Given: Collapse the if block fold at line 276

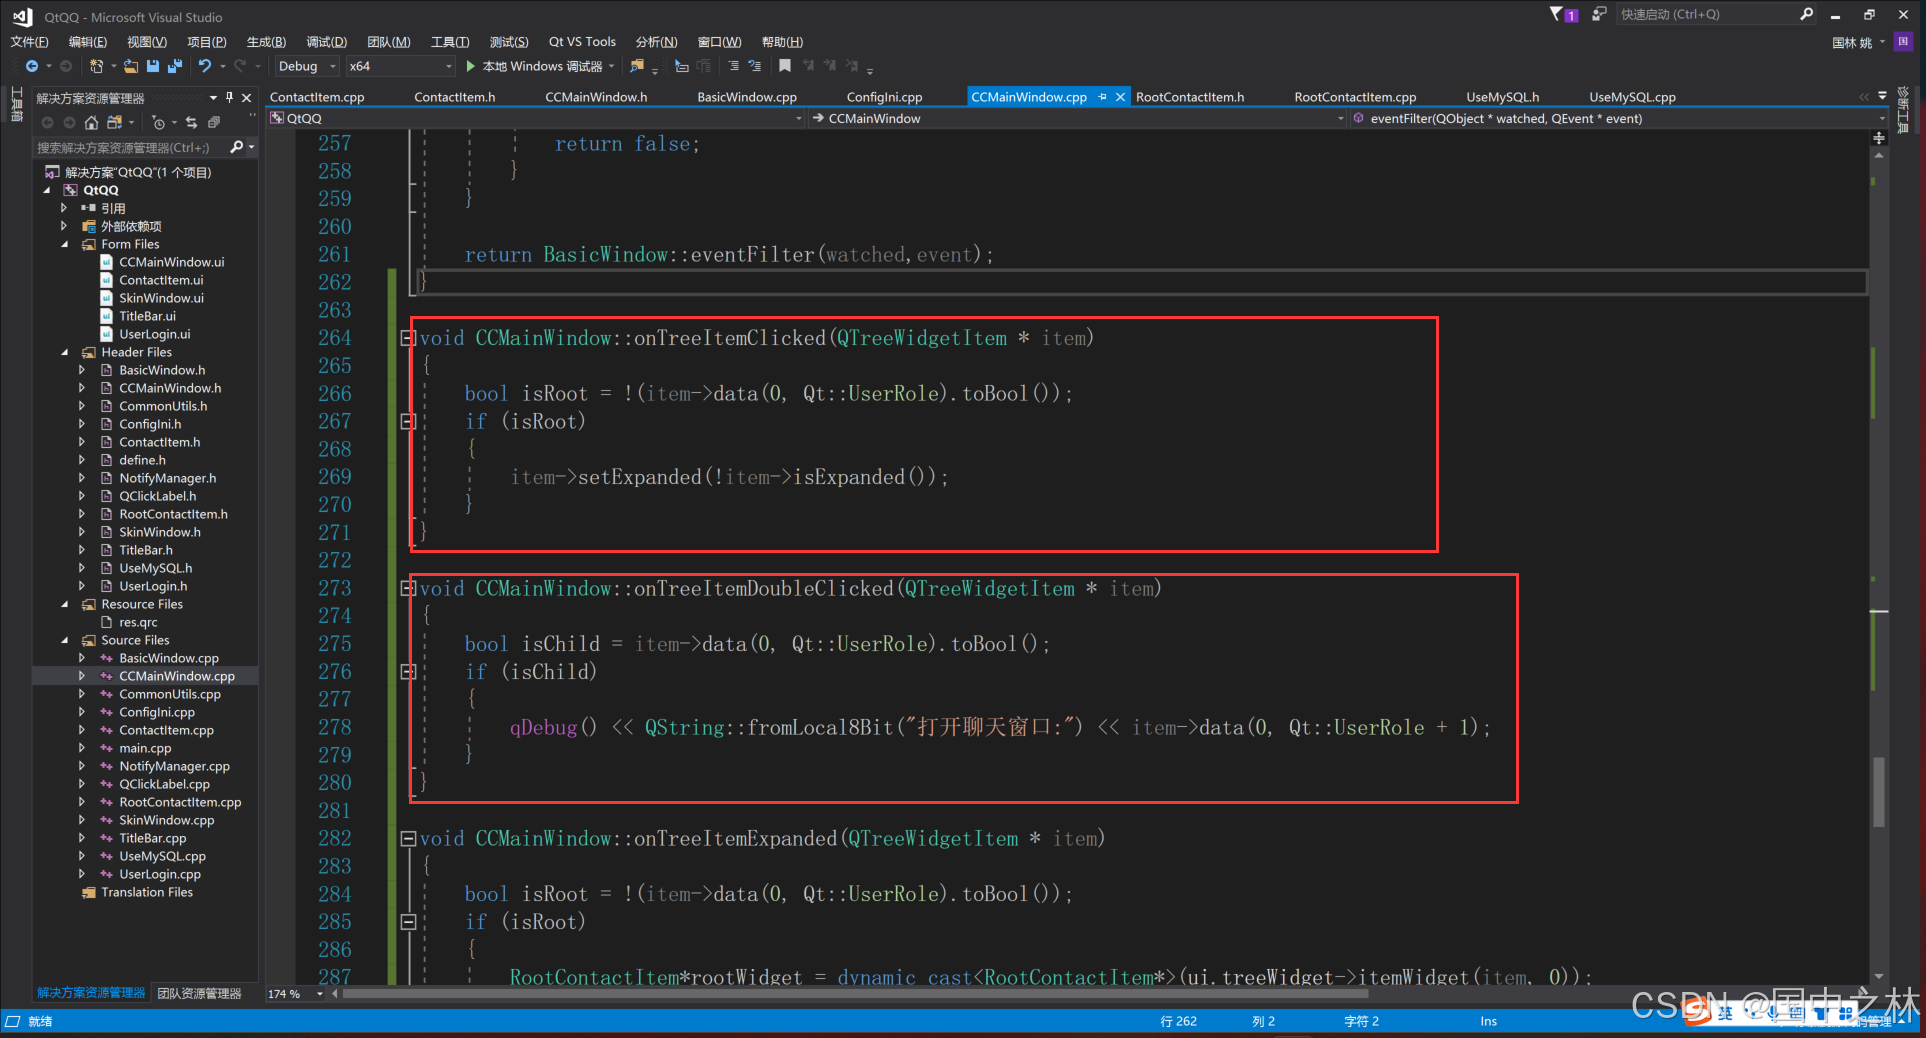Looking at the screenshot, I should coord(408,672).
